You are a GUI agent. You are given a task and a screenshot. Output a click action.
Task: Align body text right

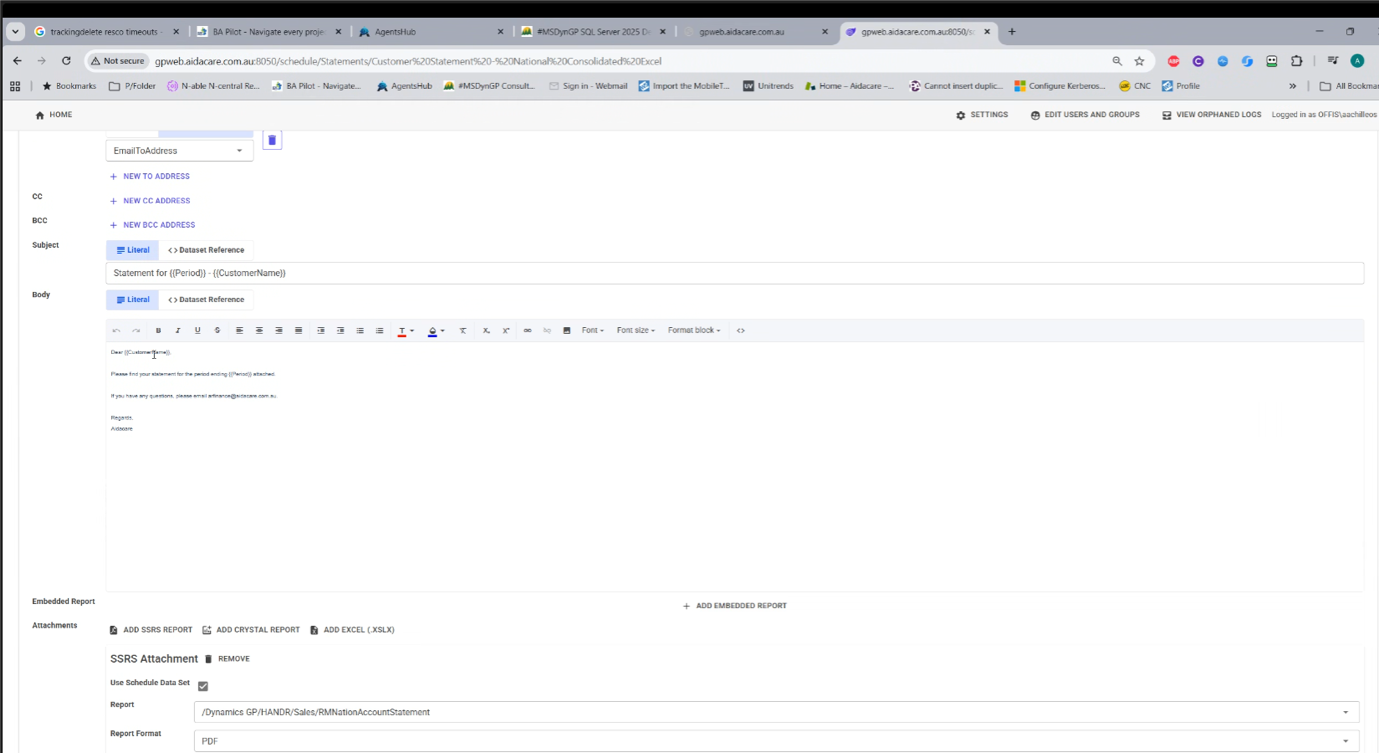pos(279,330)
